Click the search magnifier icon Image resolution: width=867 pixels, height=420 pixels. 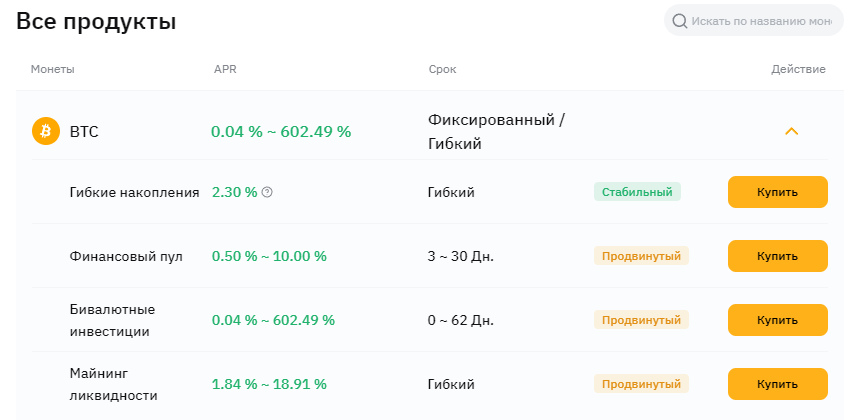680,21
